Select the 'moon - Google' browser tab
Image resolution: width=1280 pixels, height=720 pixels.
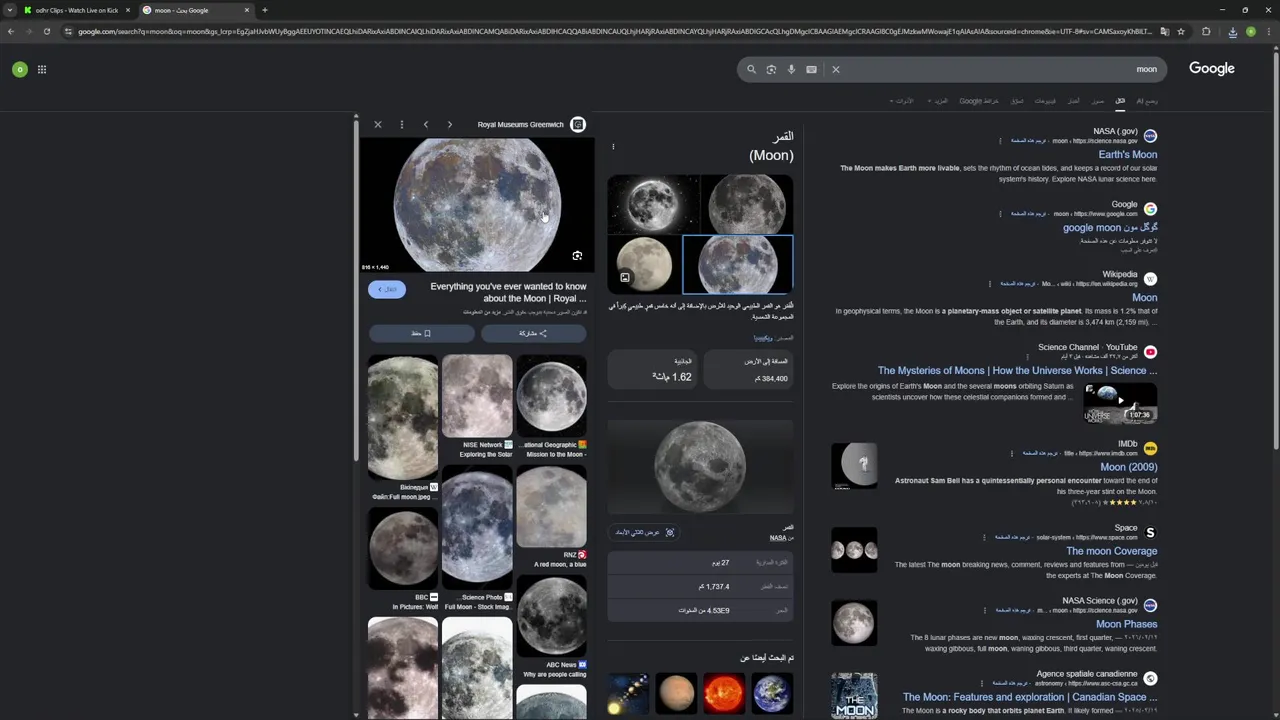(x=196, y=10)
